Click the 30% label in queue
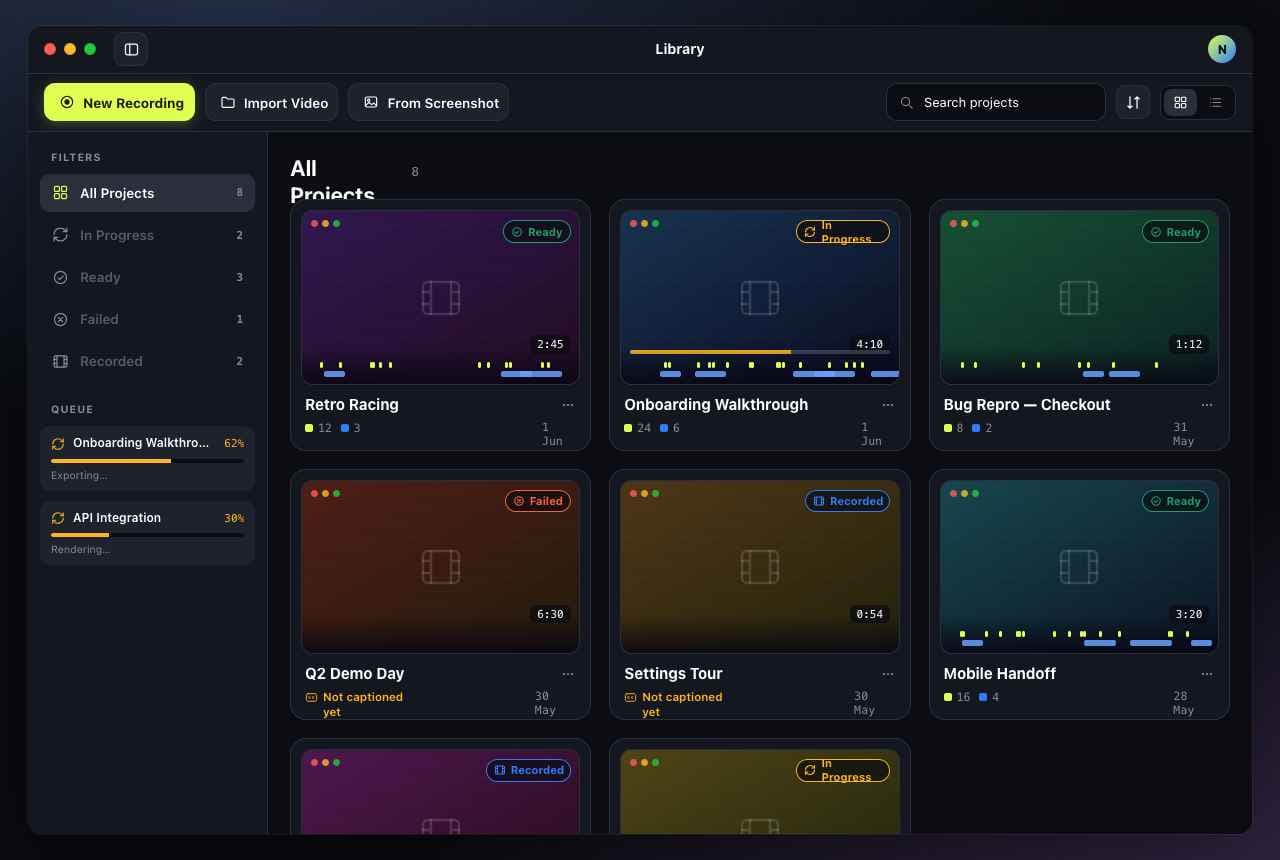This screenshot has height=860, width=1280. pos(234,518)
